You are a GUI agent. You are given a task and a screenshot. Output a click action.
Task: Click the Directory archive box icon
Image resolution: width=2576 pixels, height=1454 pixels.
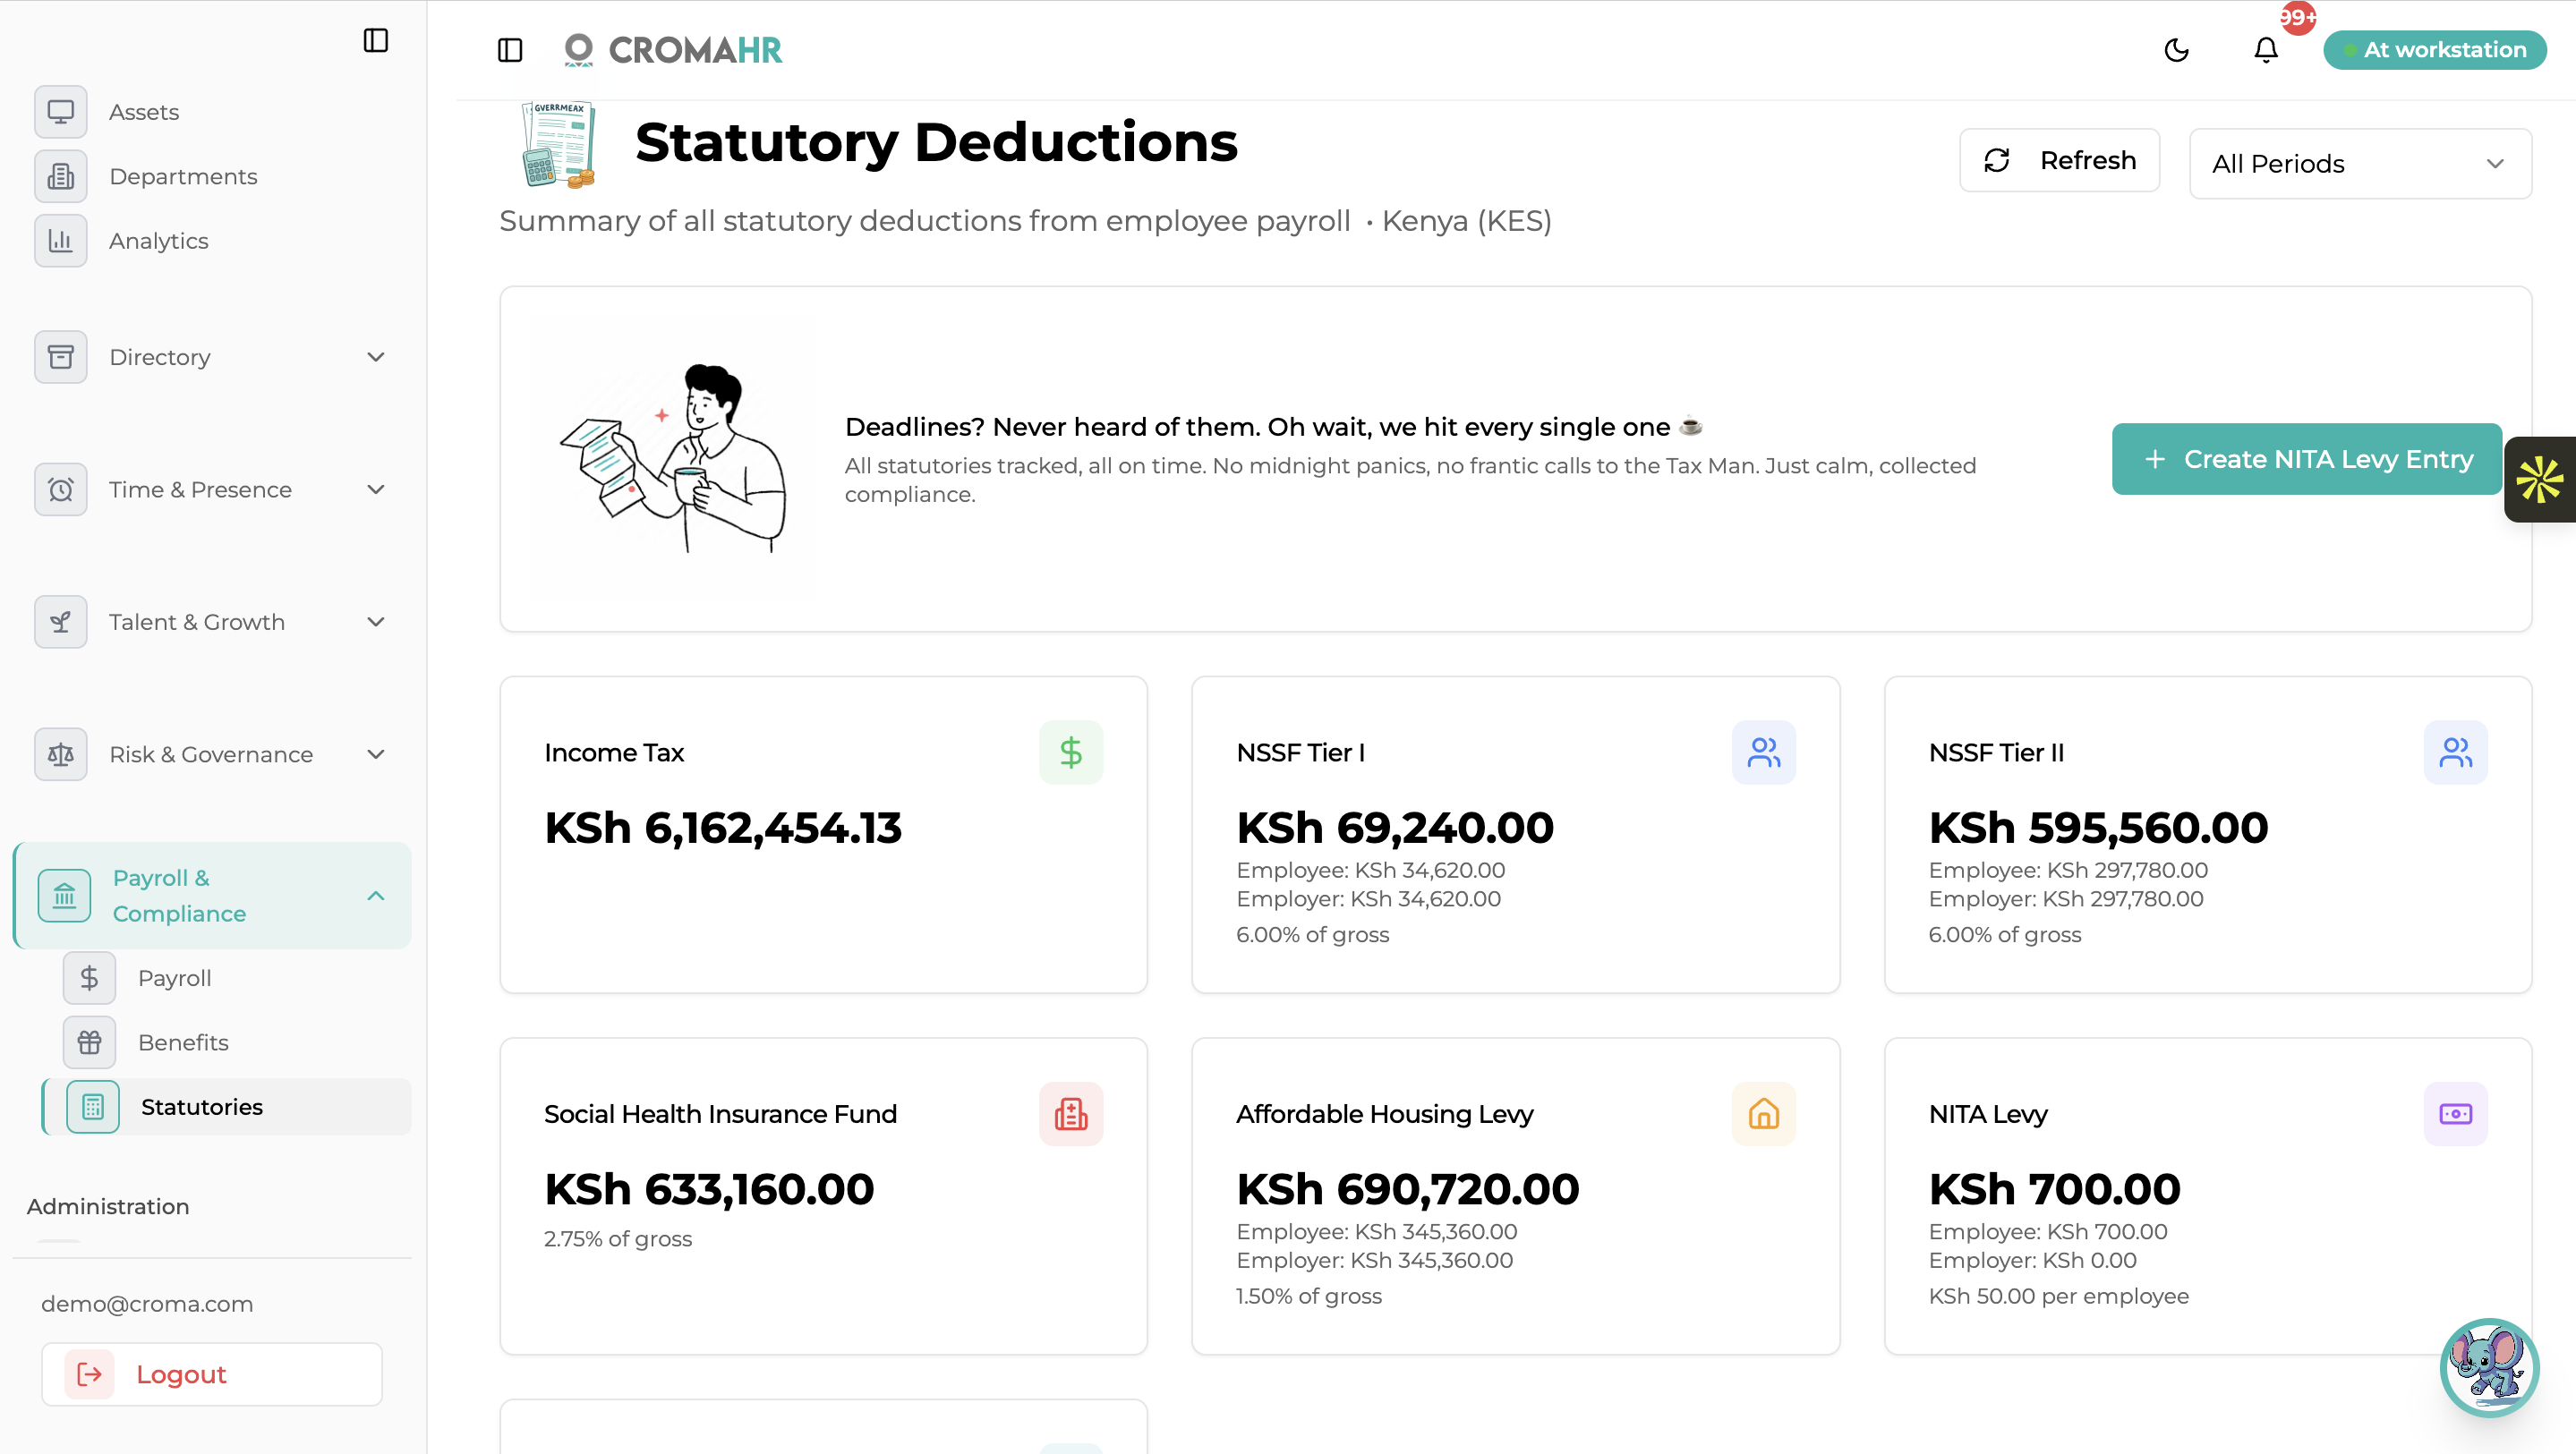61,357
